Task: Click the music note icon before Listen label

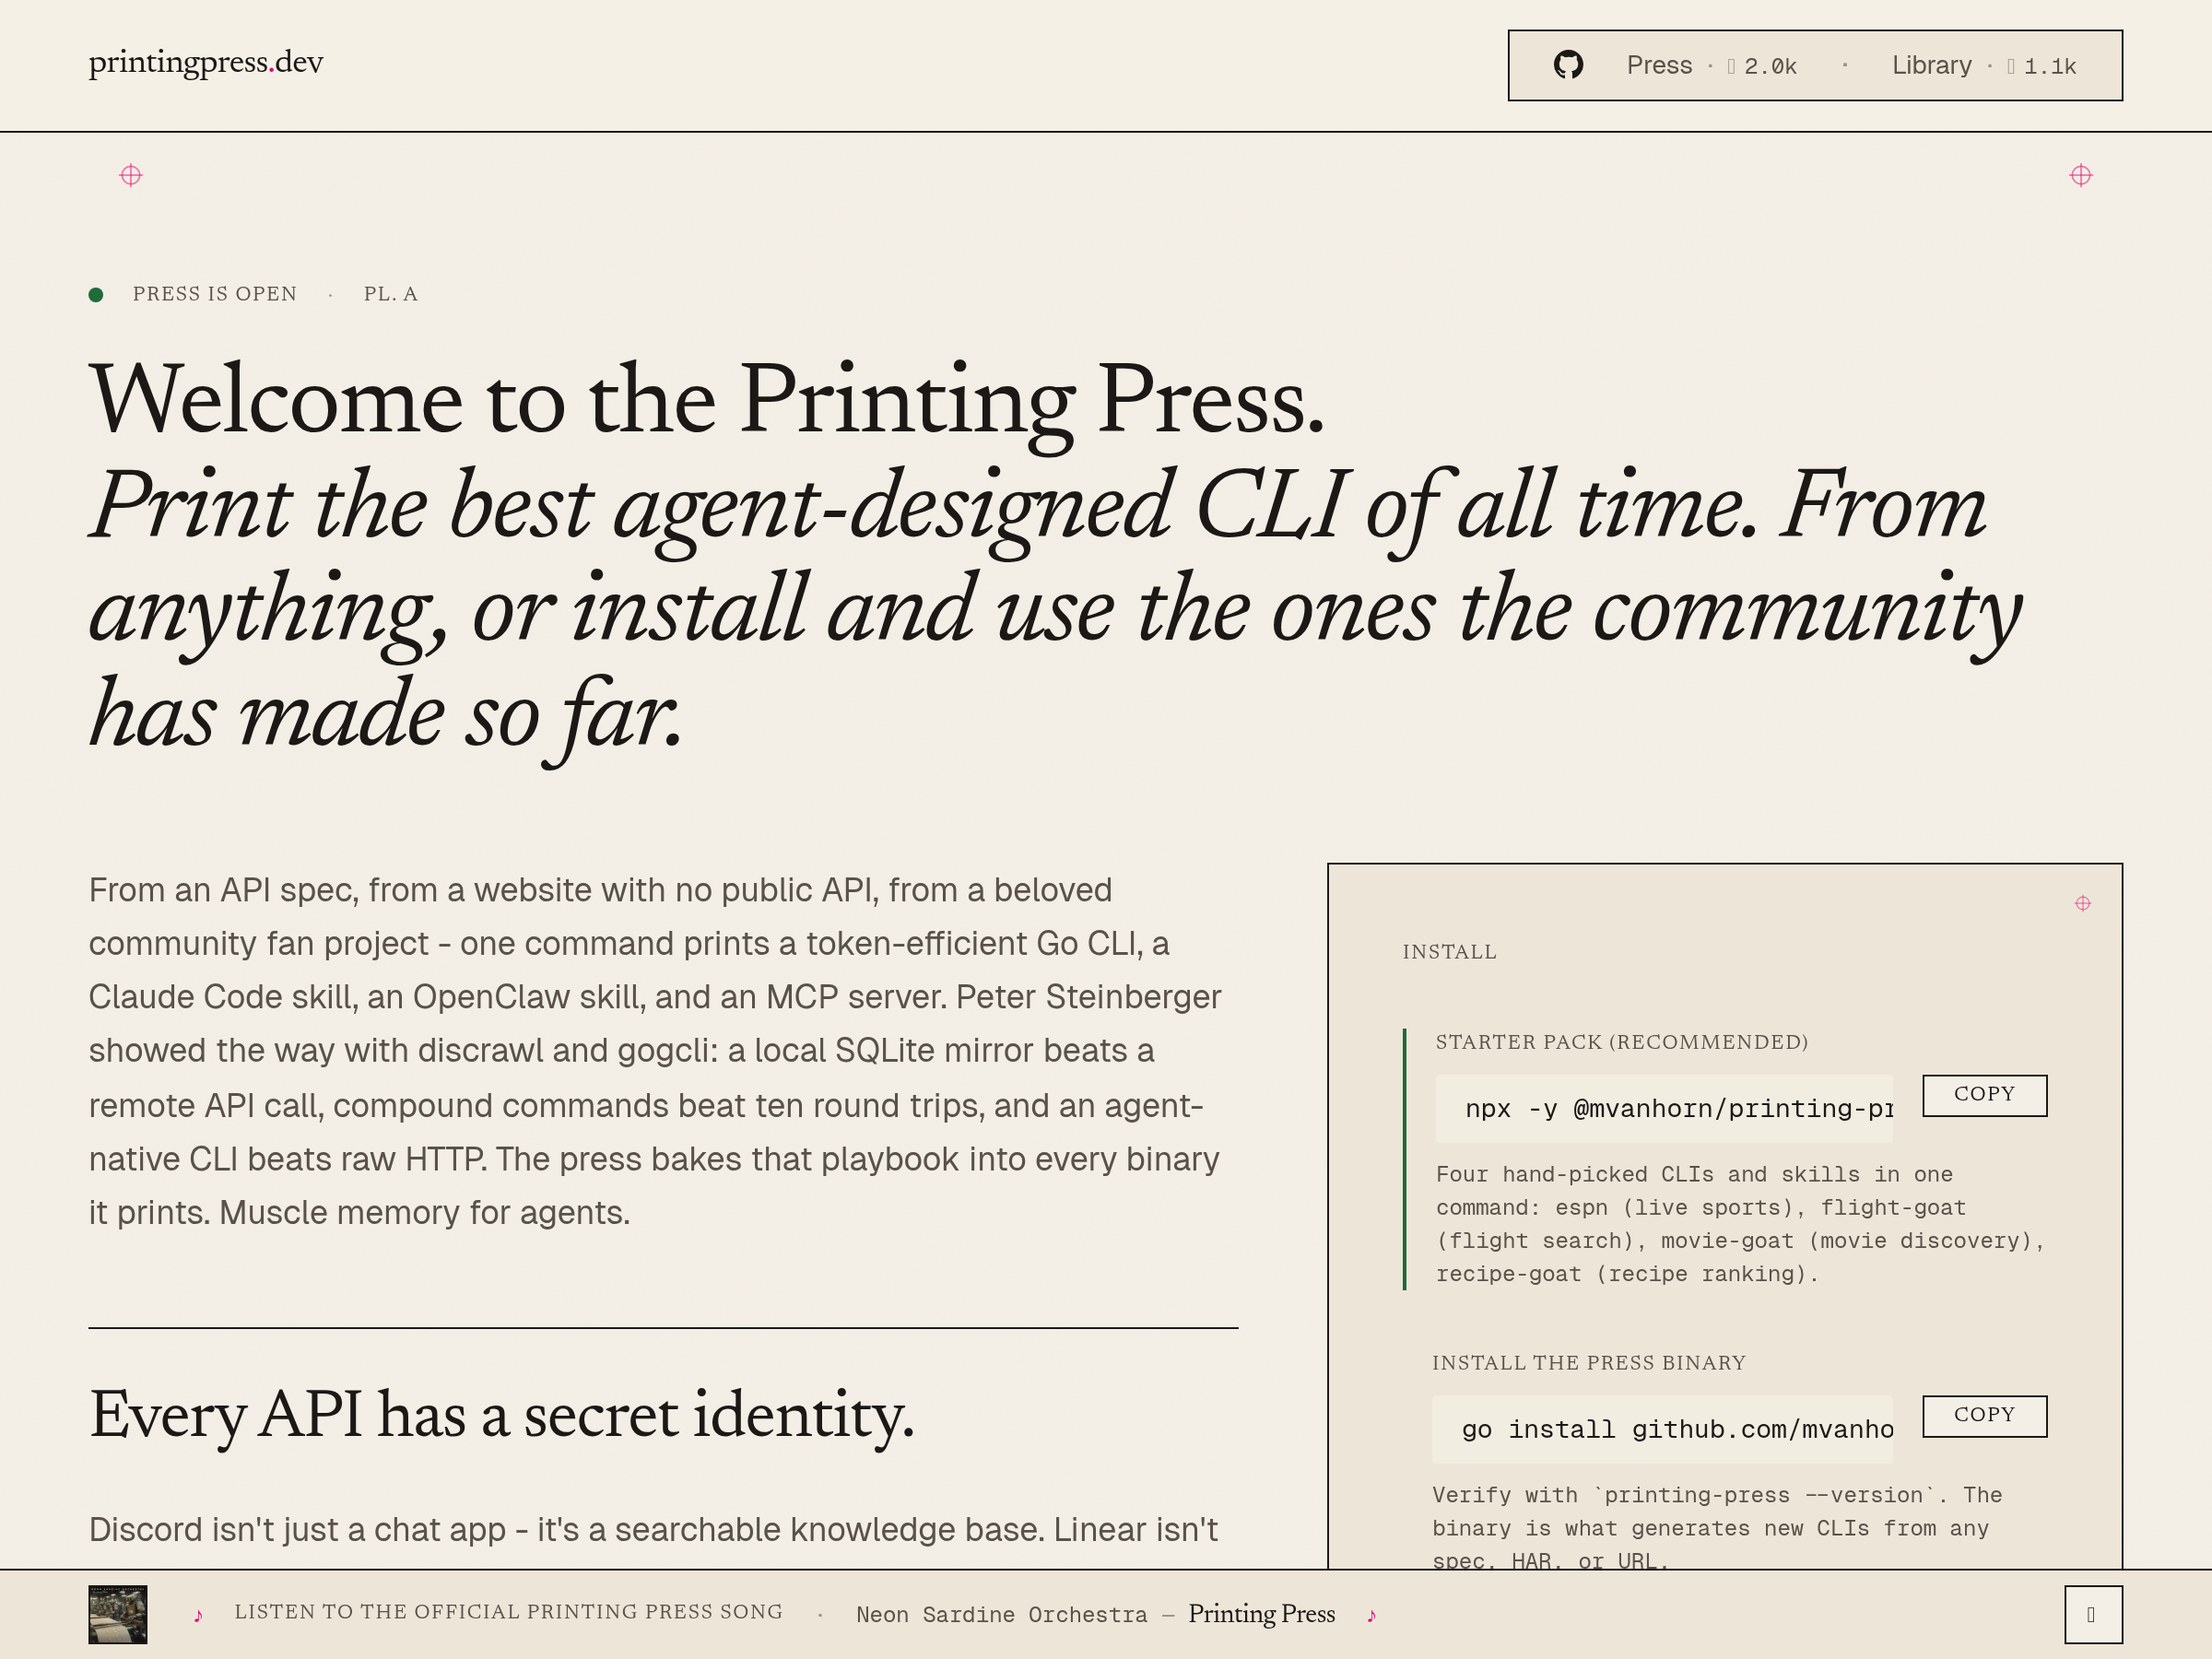Action: [198, 1615]
